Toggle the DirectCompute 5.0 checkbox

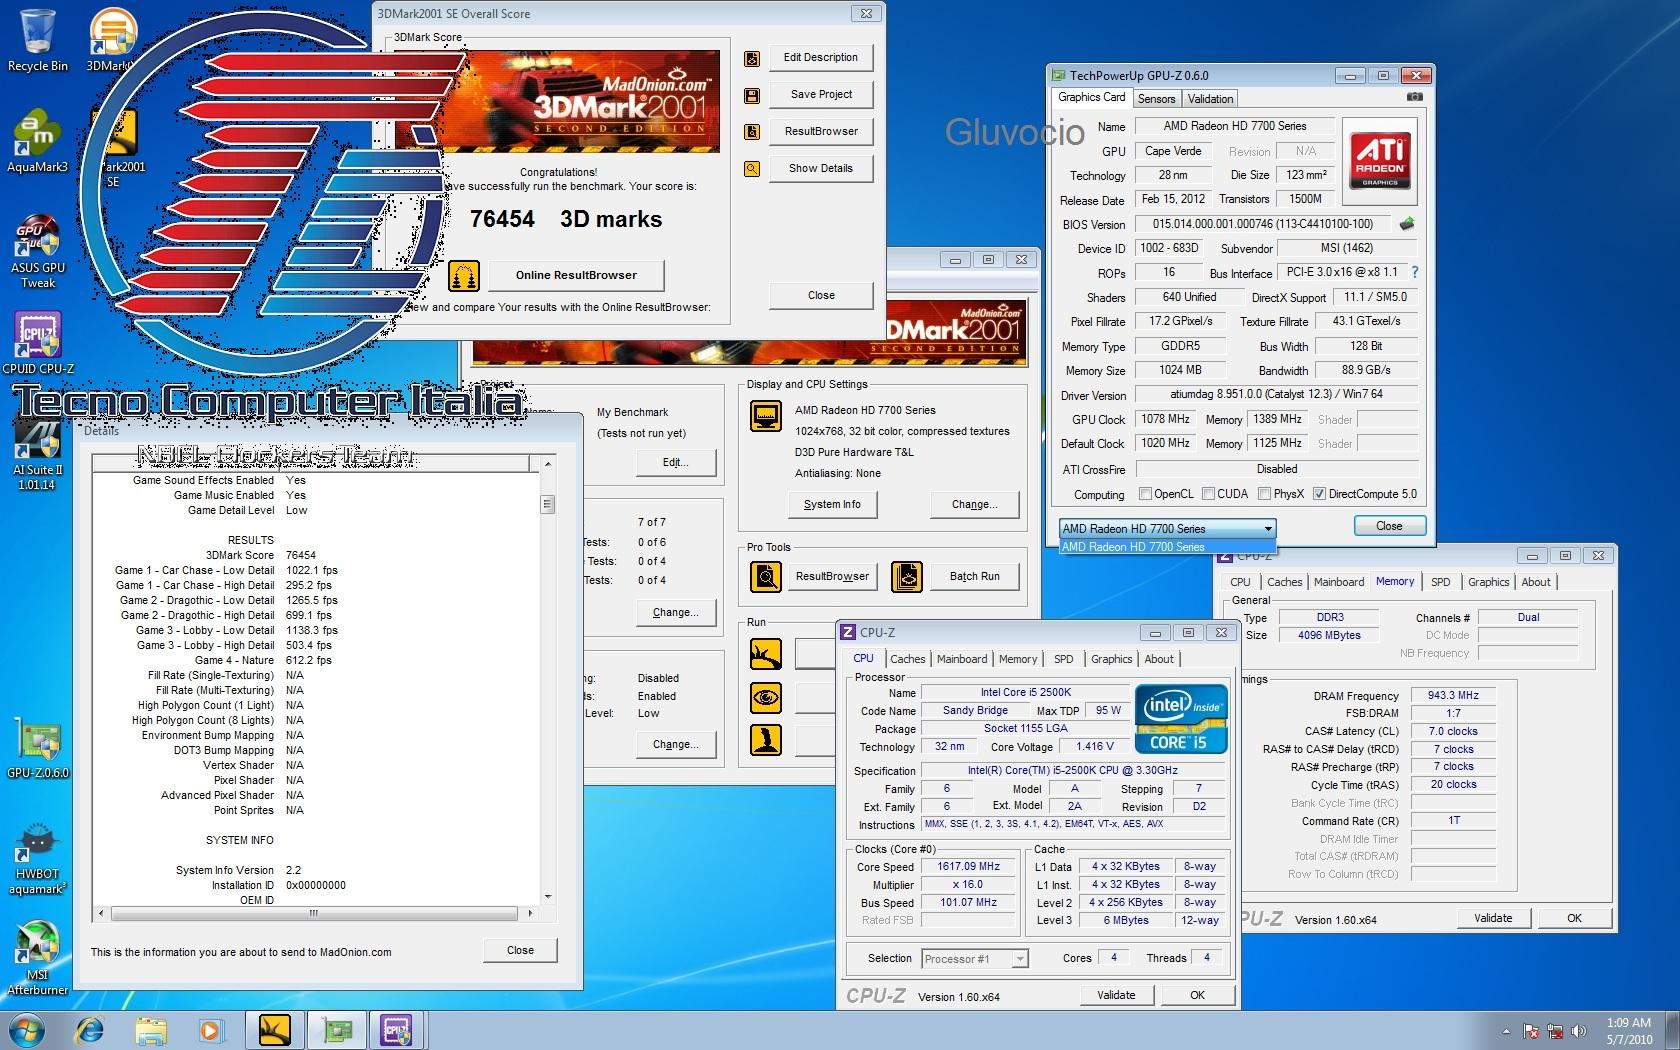tap(1320, 494)
